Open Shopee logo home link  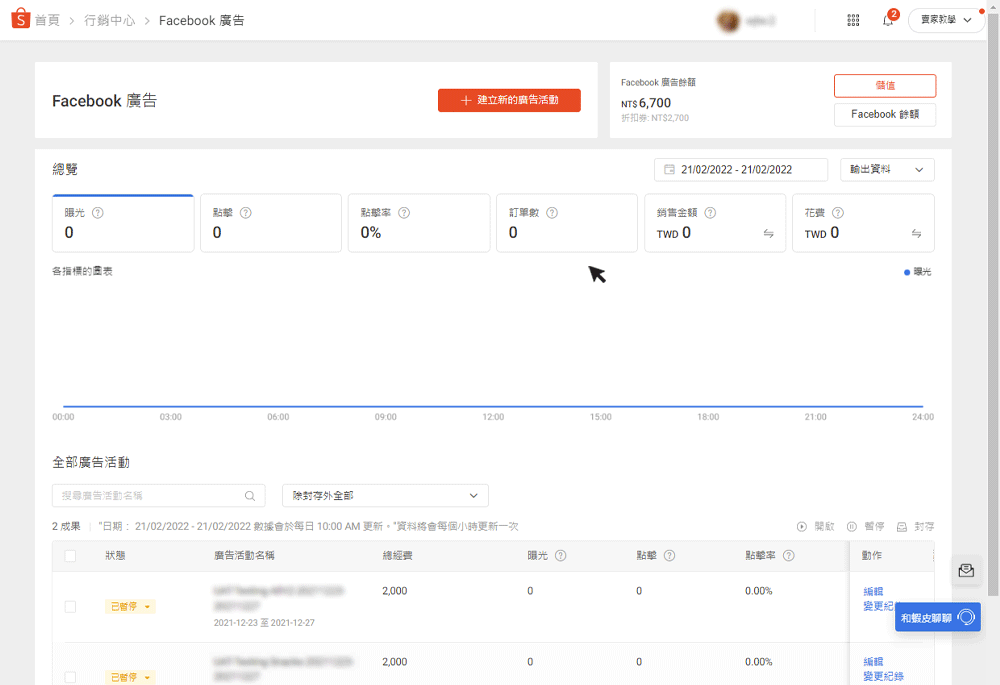(x=20, y=18)
